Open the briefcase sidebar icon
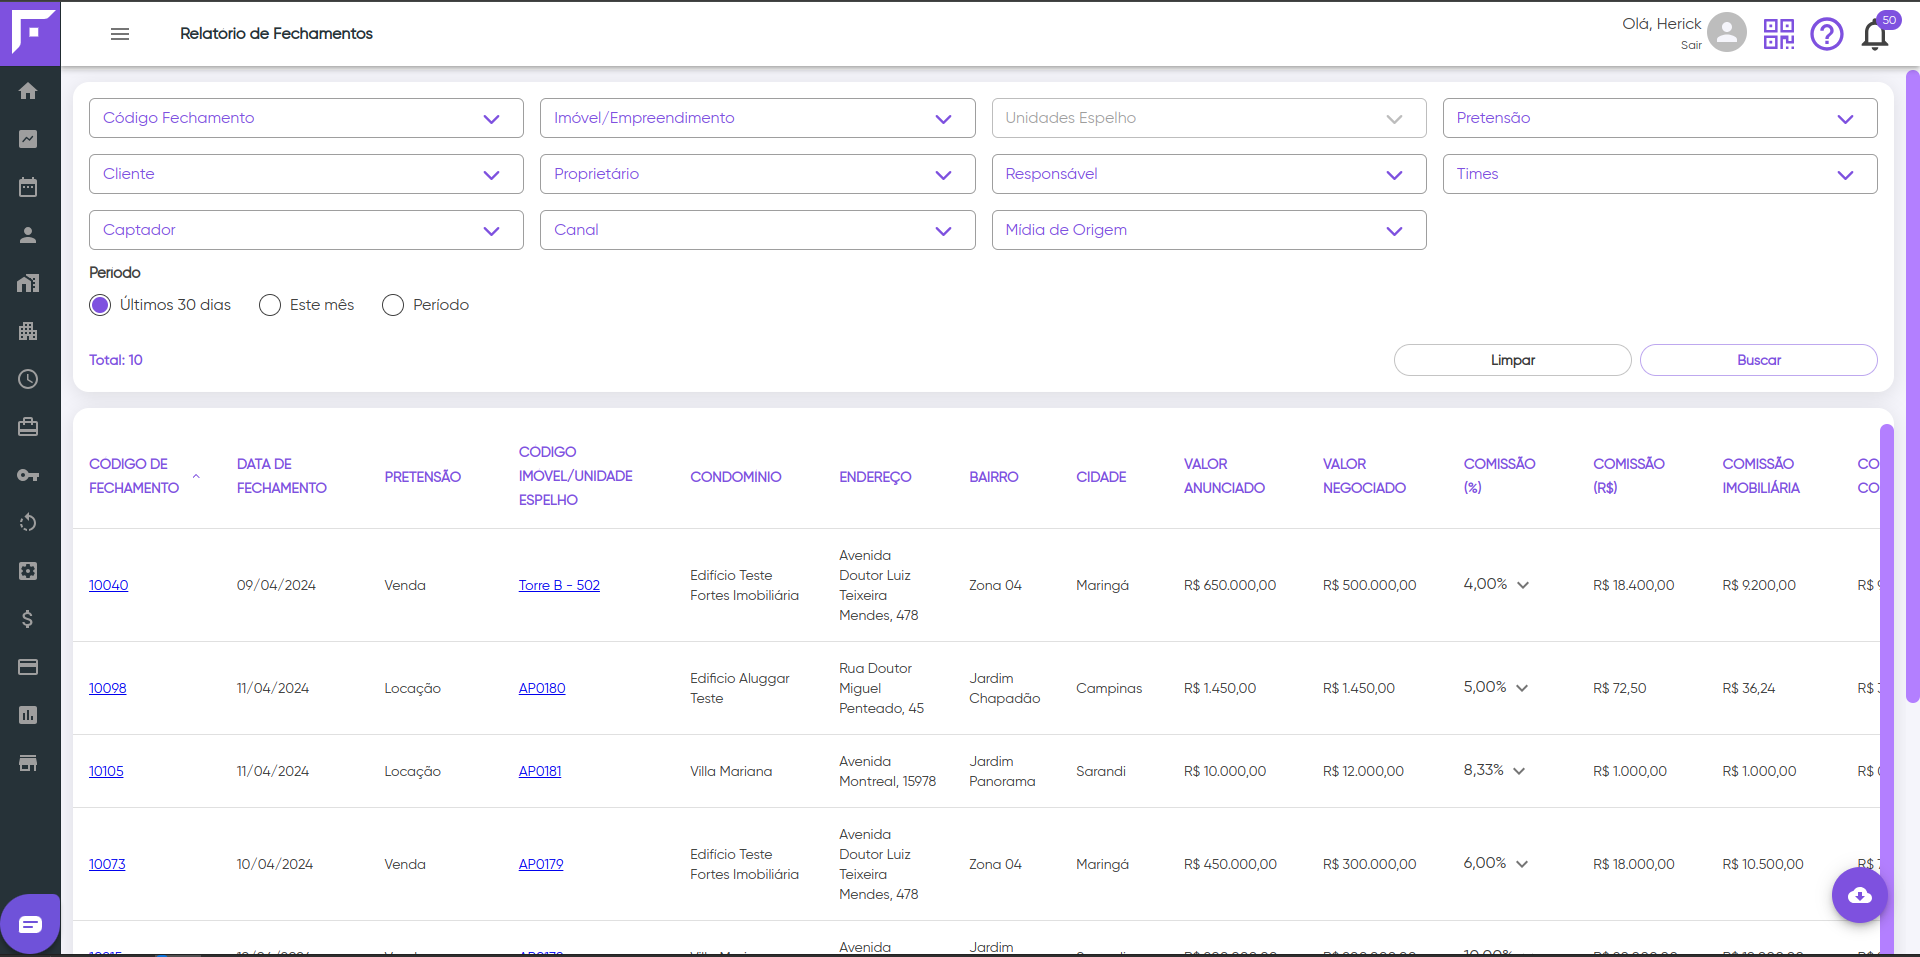Viewport: 1920px width, 957px height. pos(28,427)
